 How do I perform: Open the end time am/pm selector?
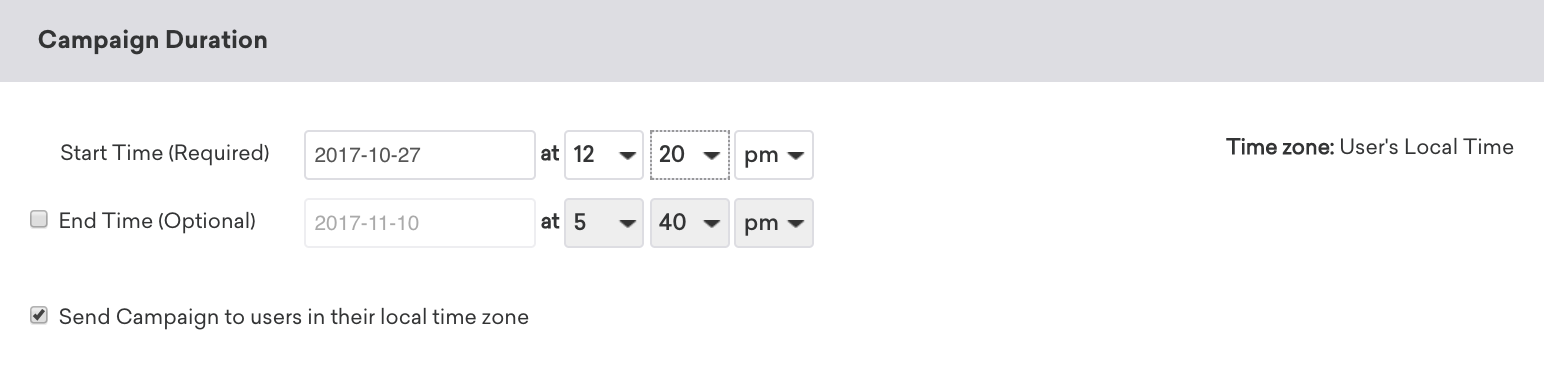(774, 222)
